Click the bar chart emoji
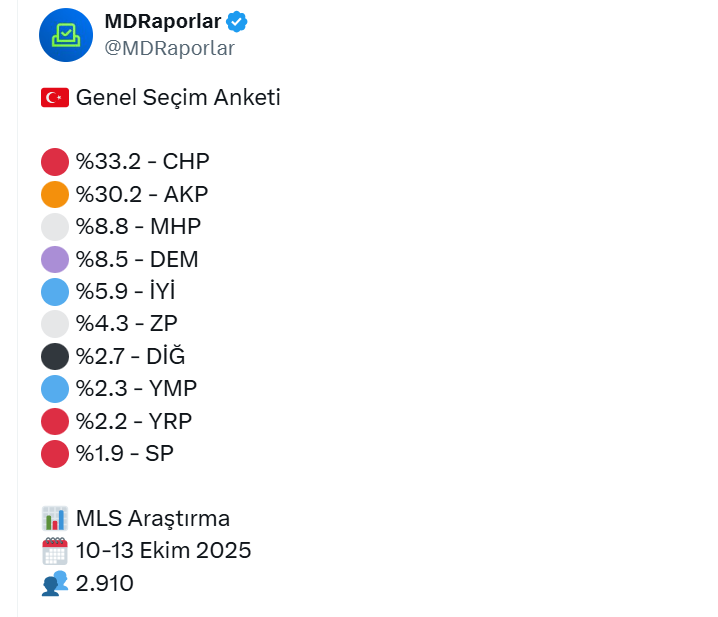This screenshot has width=718, height=617. coord(54,518)
